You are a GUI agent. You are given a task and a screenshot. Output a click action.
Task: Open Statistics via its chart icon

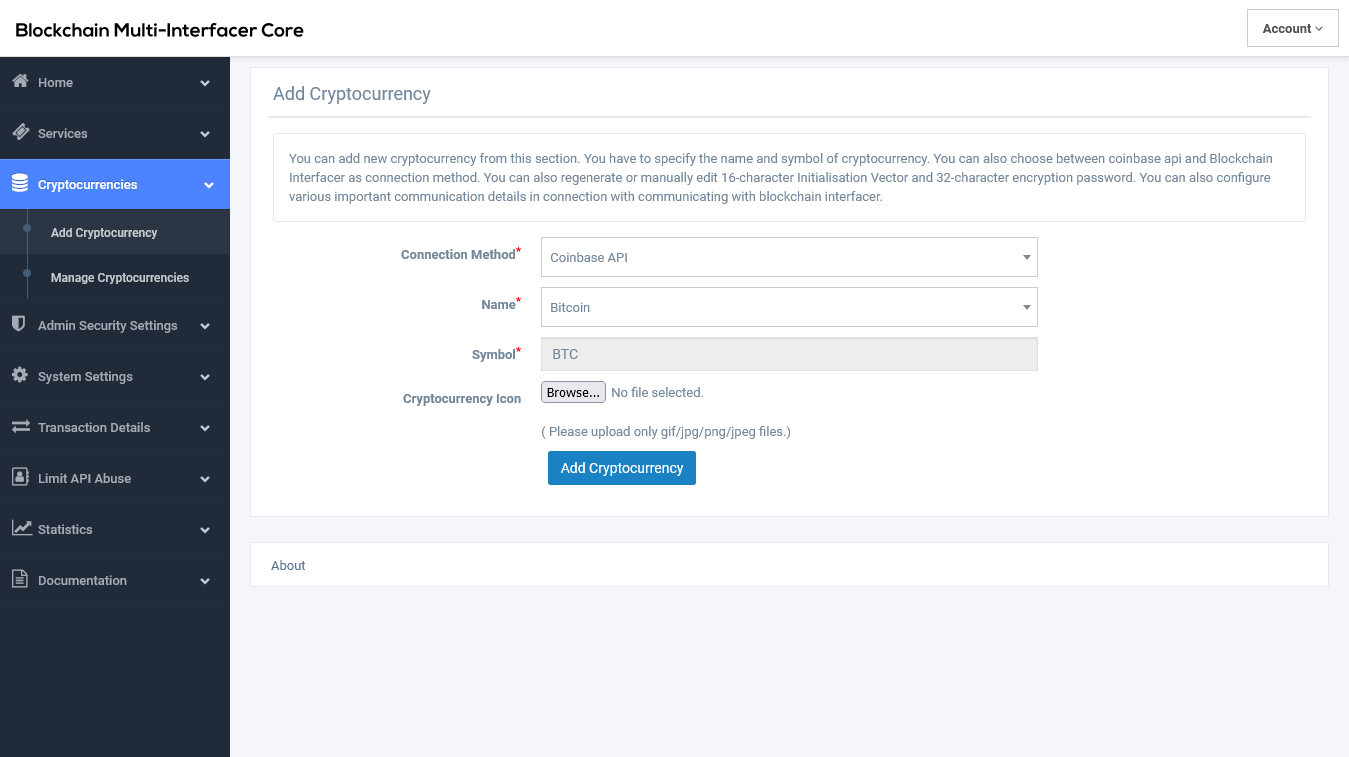(18, 529)
